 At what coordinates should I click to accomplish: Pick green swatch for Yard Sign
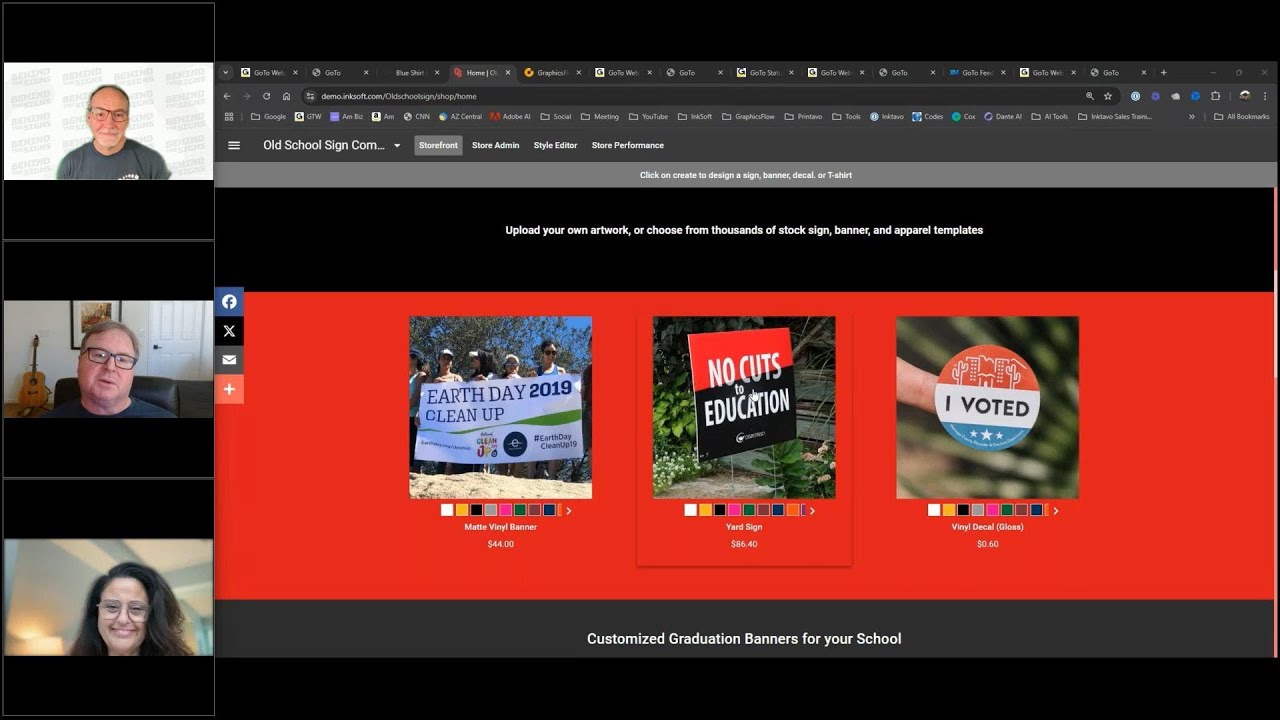749,510
